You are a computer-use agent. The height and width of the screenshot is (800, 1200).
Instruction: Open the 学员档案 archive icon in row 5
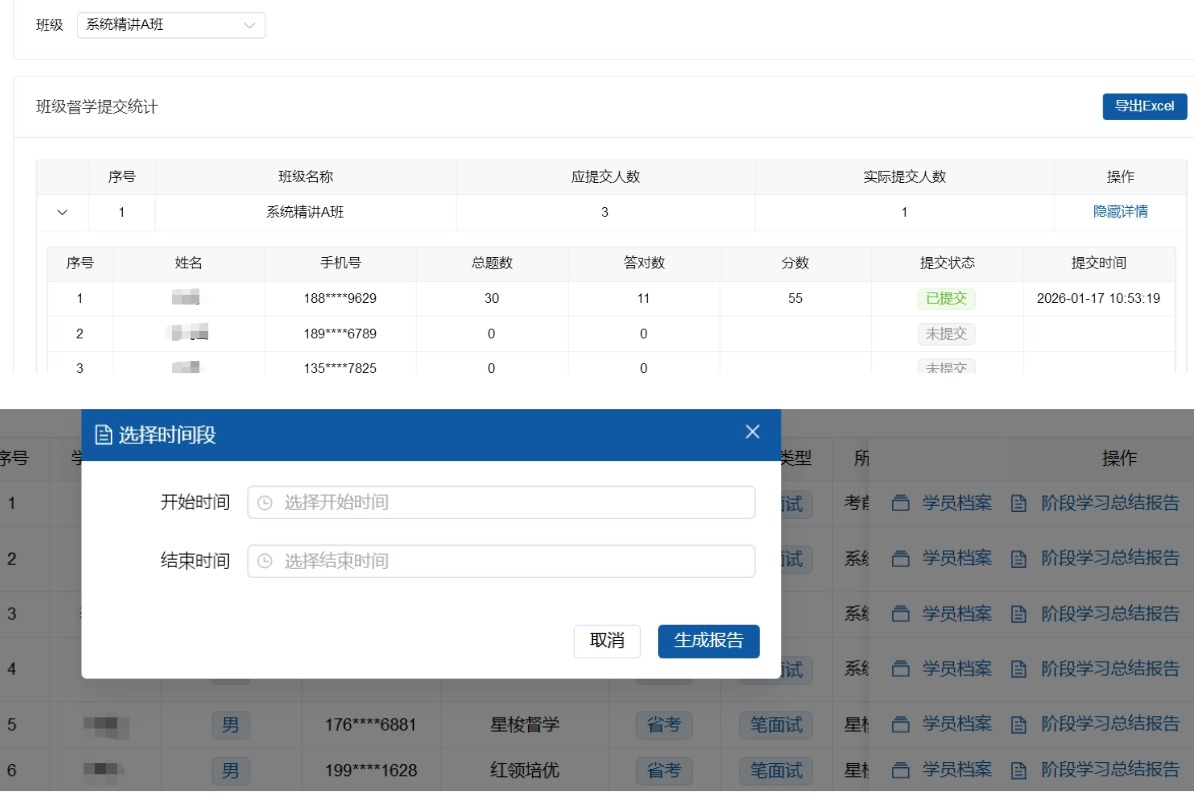tap(901, 725)
